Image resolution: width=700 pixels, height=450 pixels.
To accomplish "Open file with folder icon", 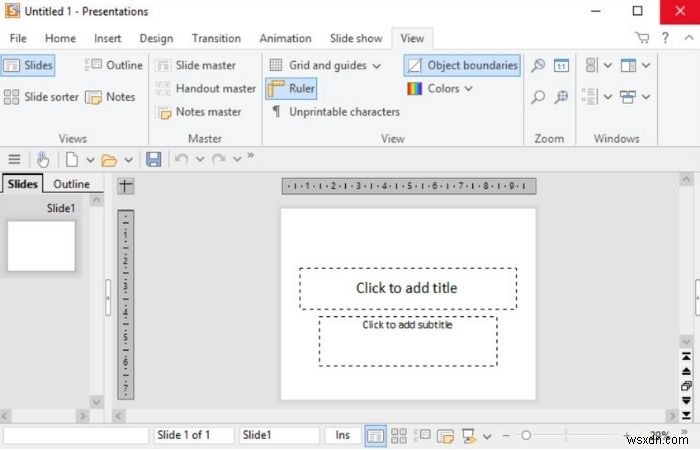I will [109, 160].
